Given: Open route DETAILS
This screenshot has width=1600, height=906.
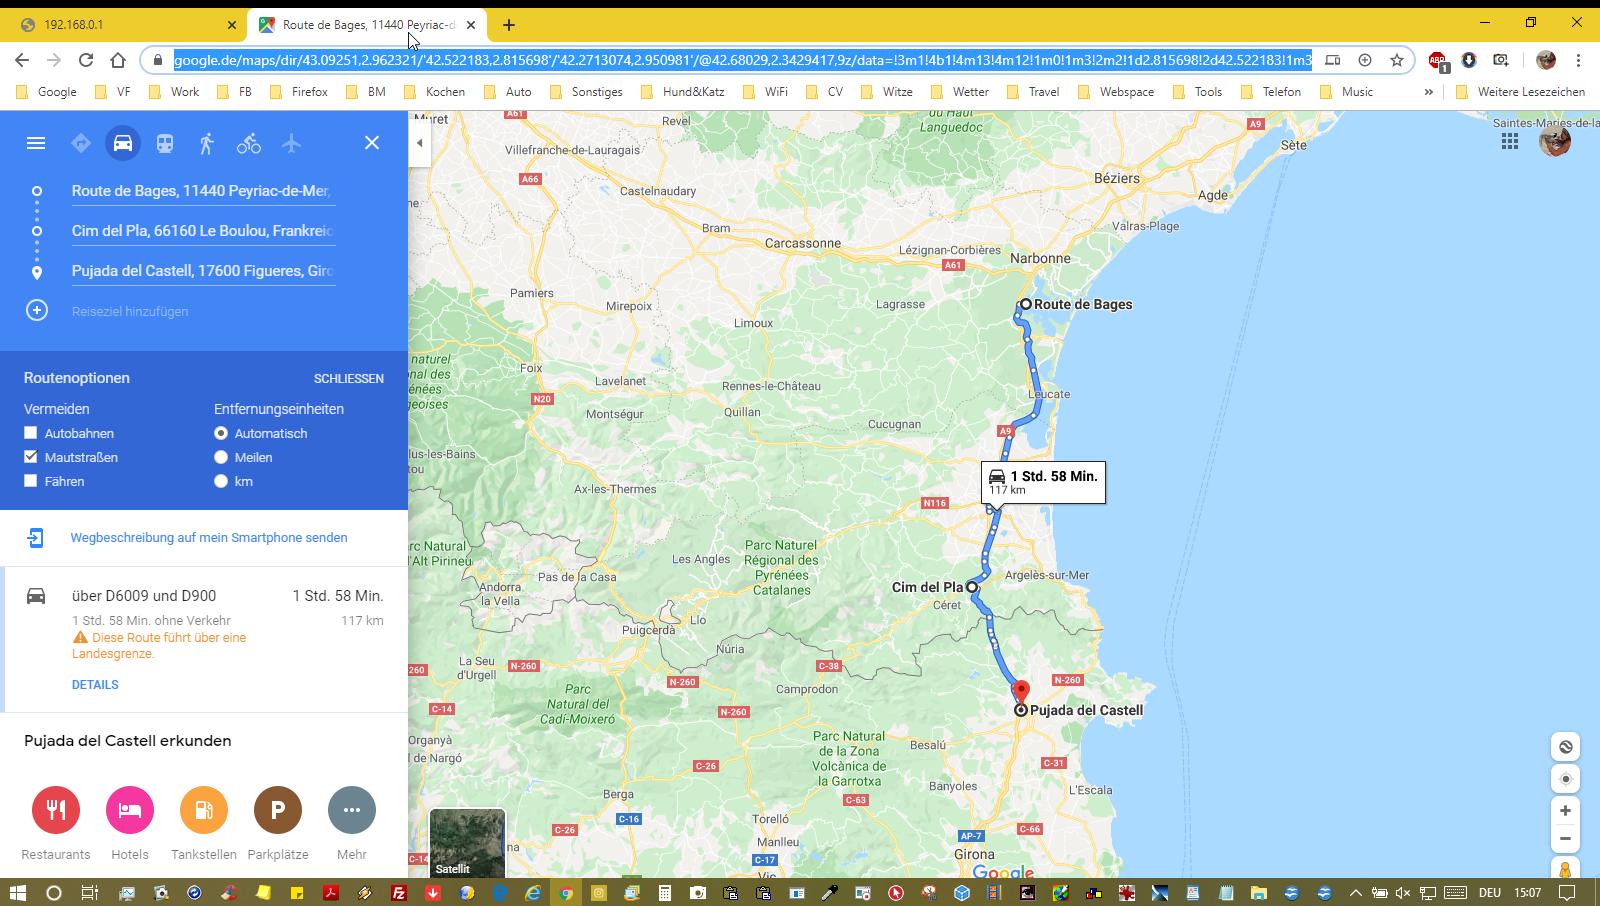Looking at the screenshot, I should pyautogui.click(x=95, y=685).
